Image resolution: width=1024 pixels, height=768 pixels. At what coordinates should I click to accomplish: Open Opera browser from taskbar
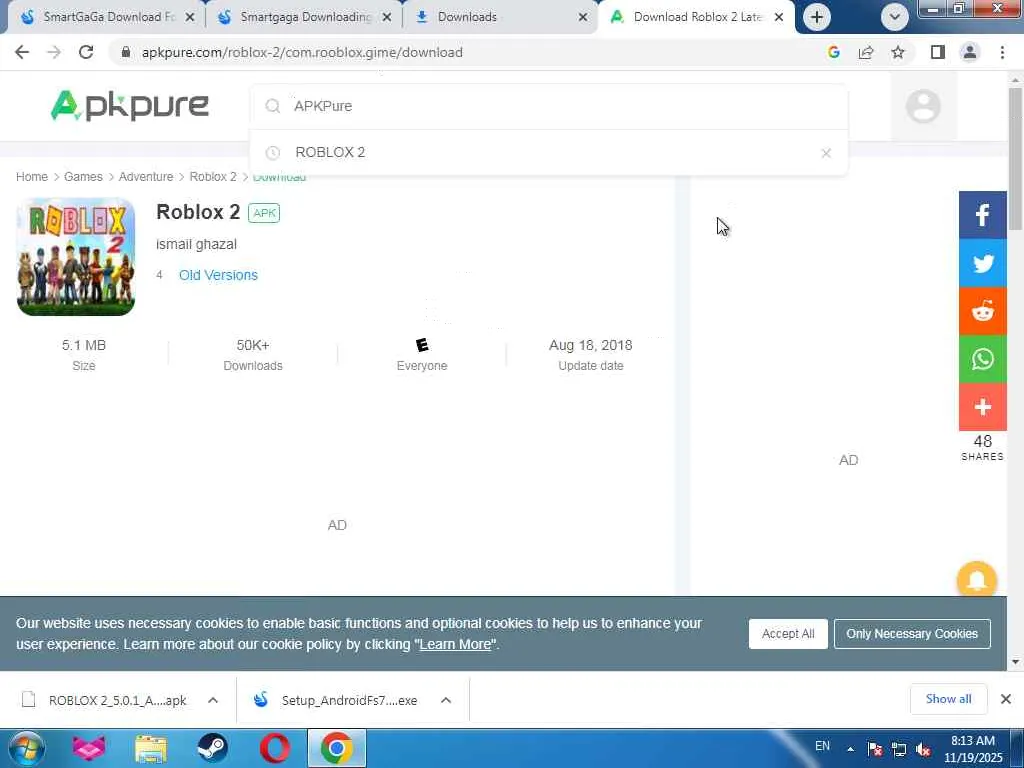tap(275, 748)
